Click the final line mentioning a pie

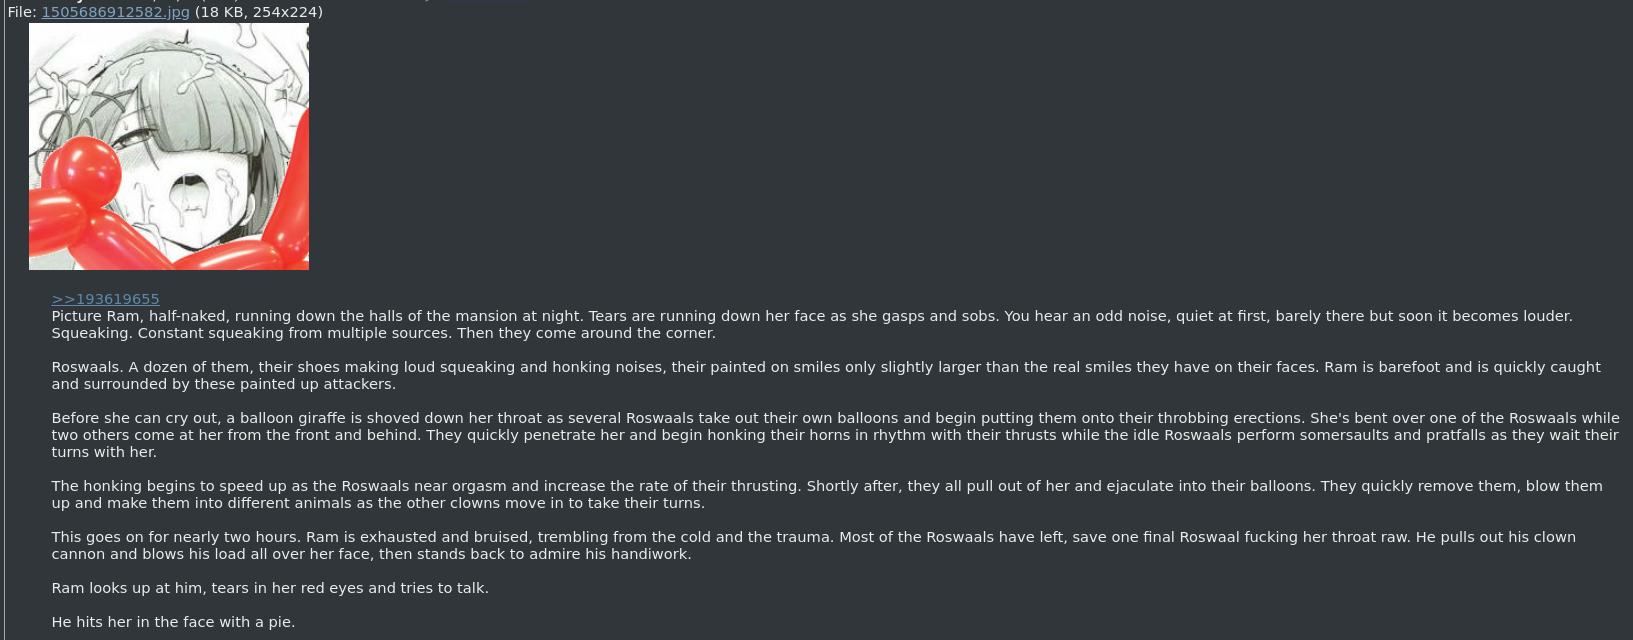173,622
